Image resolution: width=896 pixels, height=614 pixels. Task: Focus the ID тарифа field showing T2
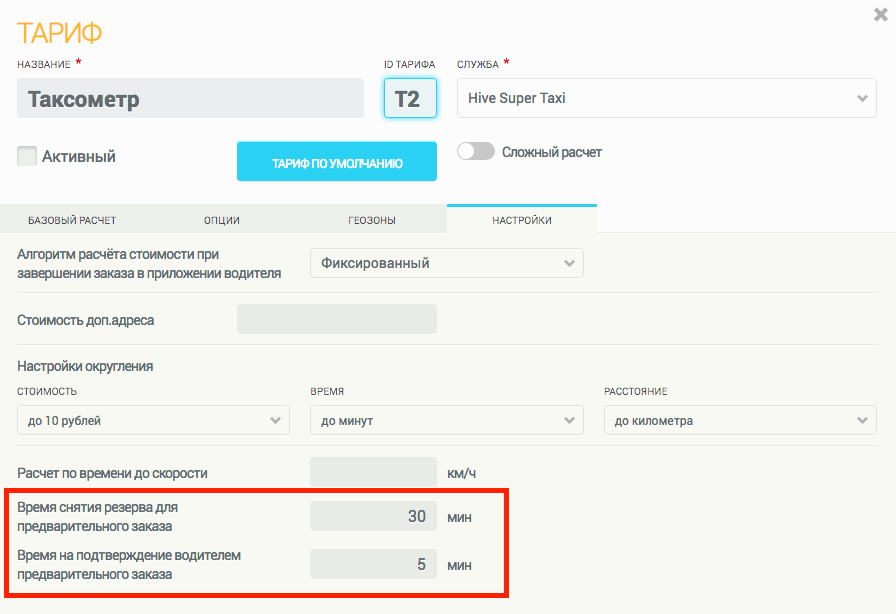click(x=410, y=99)
